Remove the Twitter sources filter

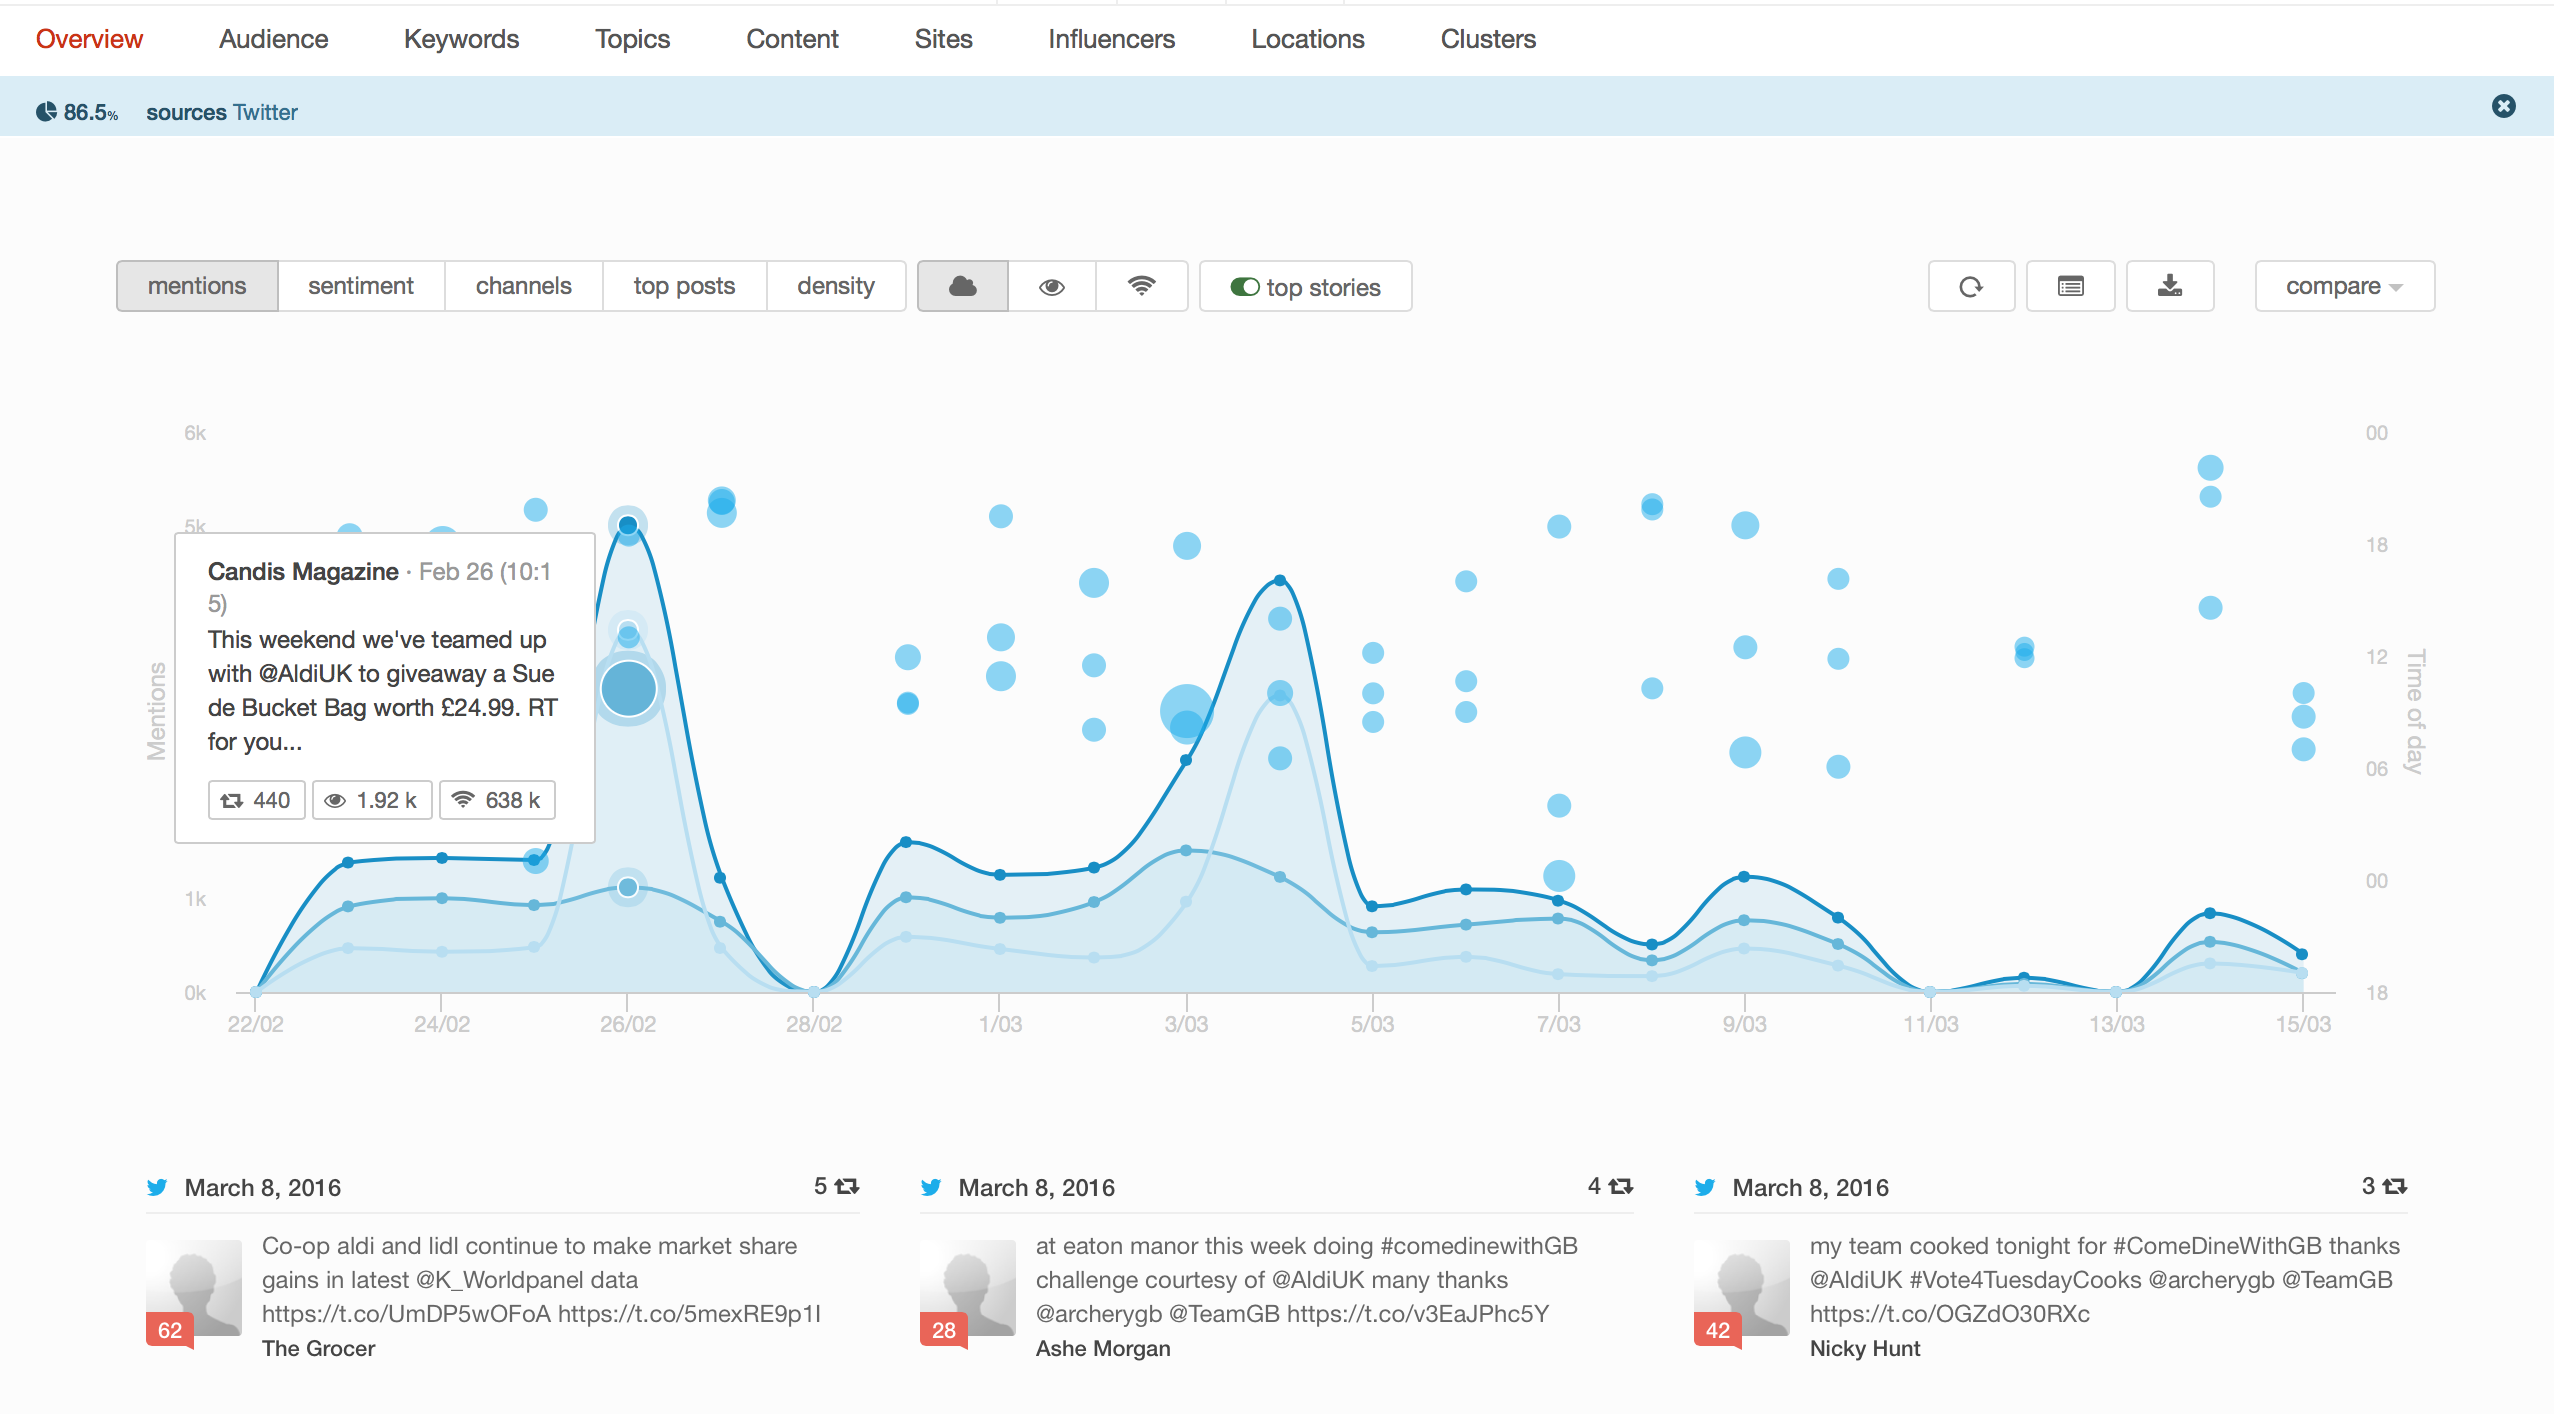pyautogui.click(x=2503, y=106)
